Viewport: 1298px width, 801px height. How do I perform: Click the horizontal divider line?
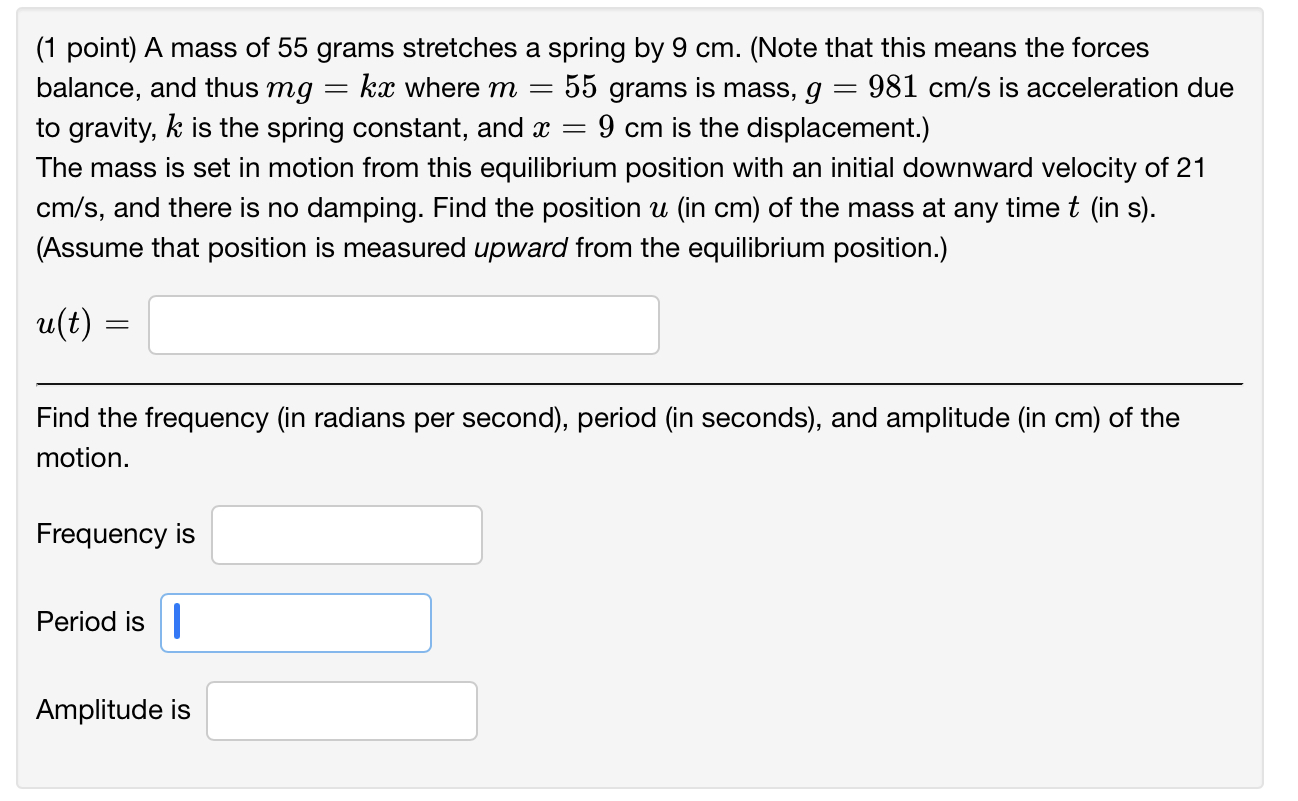640,381
